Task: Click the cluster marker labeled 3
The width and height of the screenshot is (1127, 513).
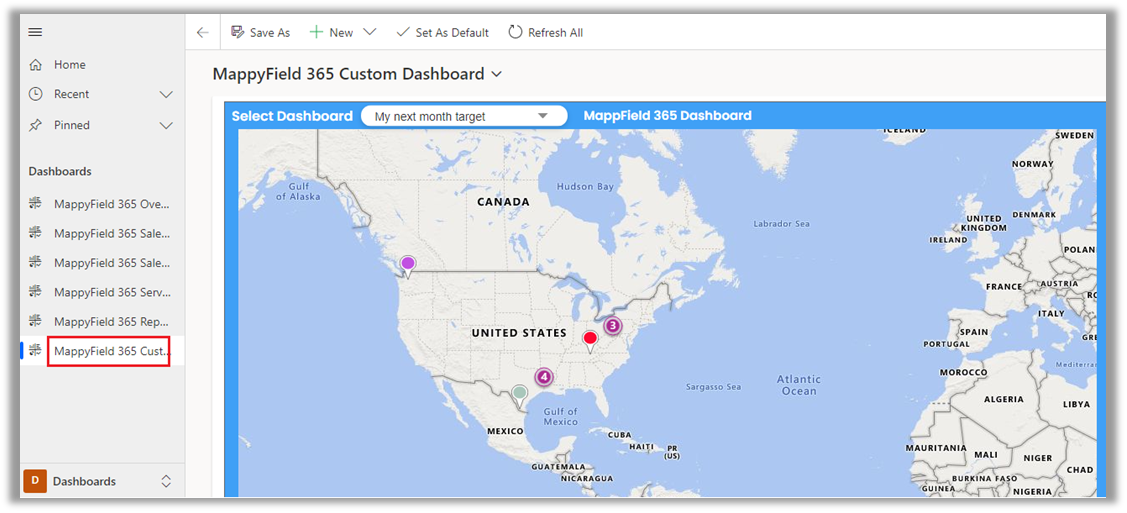Action: click(612, 326)
